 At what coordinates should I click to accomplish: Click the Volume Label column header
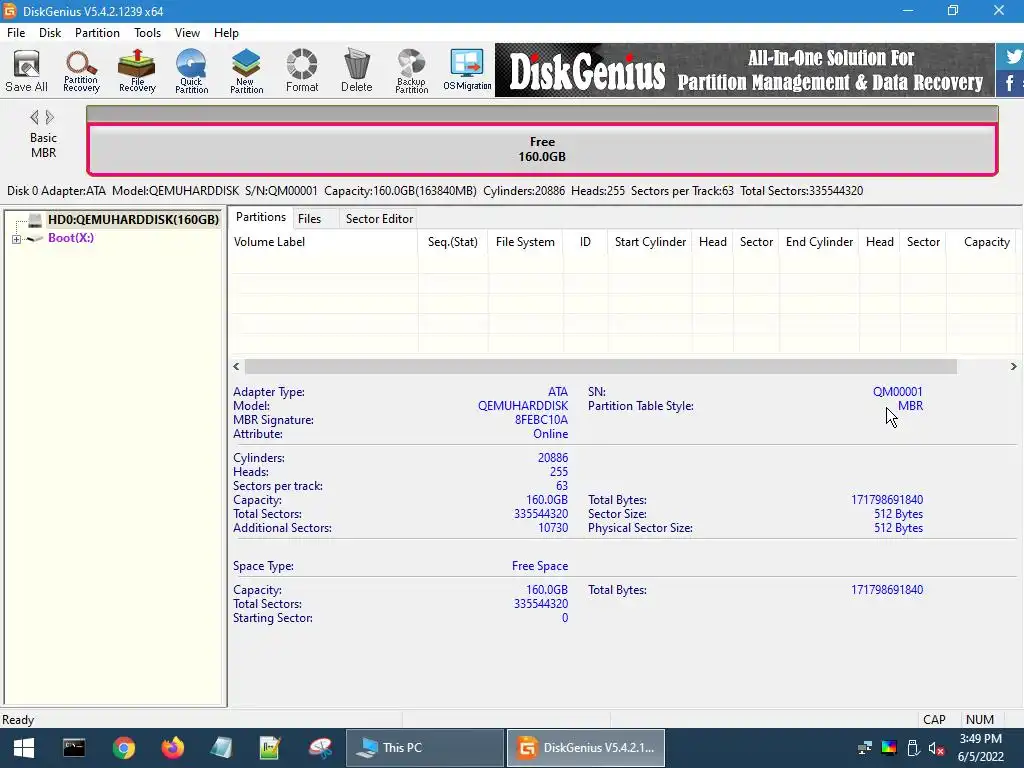323,242
